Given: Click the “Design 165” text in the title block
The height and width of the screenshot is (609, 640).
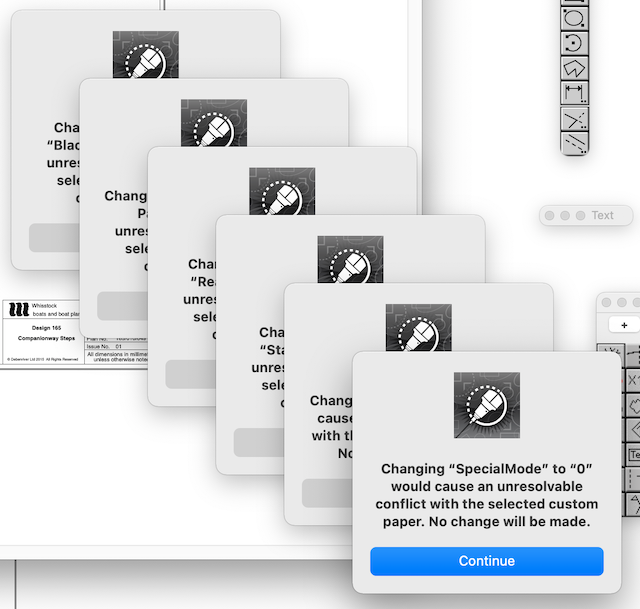Looking at the screenshot, I should pos(47,328).
